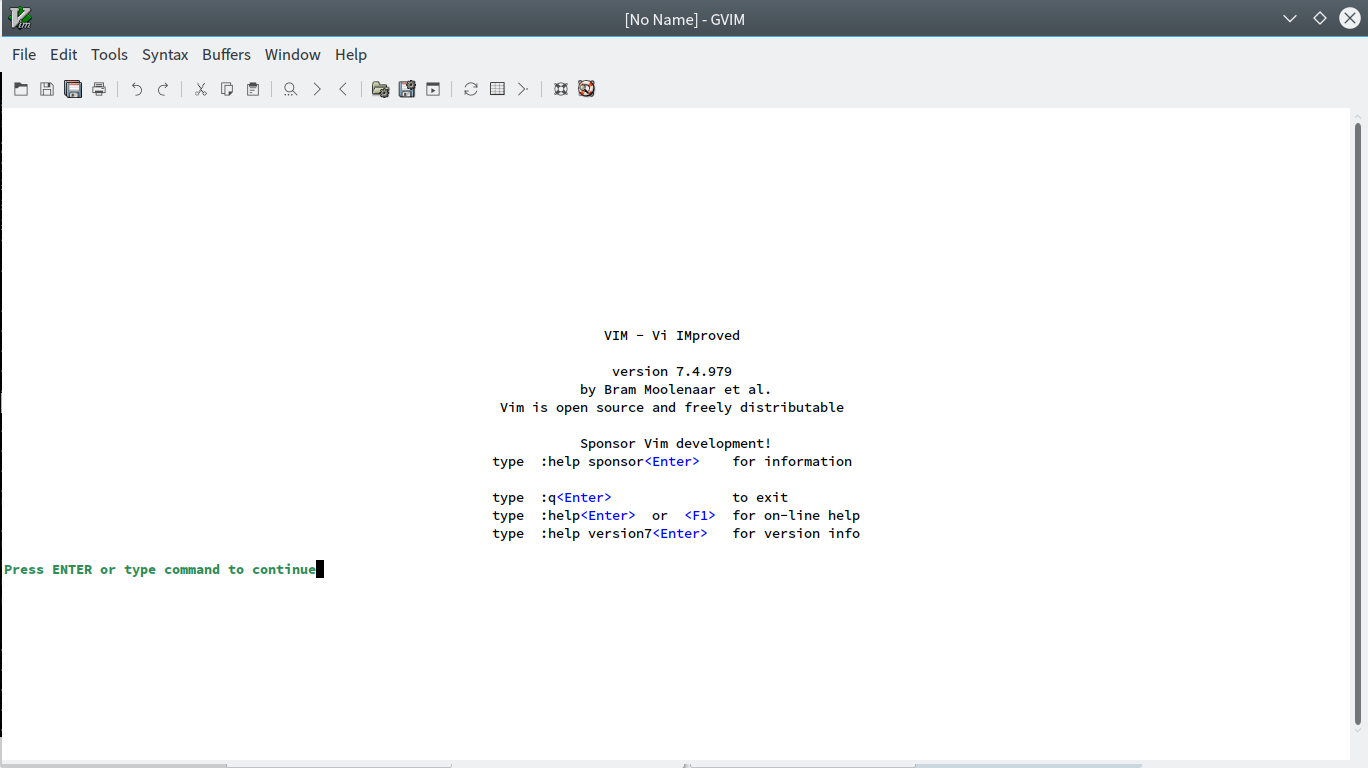This screenshot has width=1368, height=768.
Task: Click the blue '<F1>' key hint
Action: (700, 516)
